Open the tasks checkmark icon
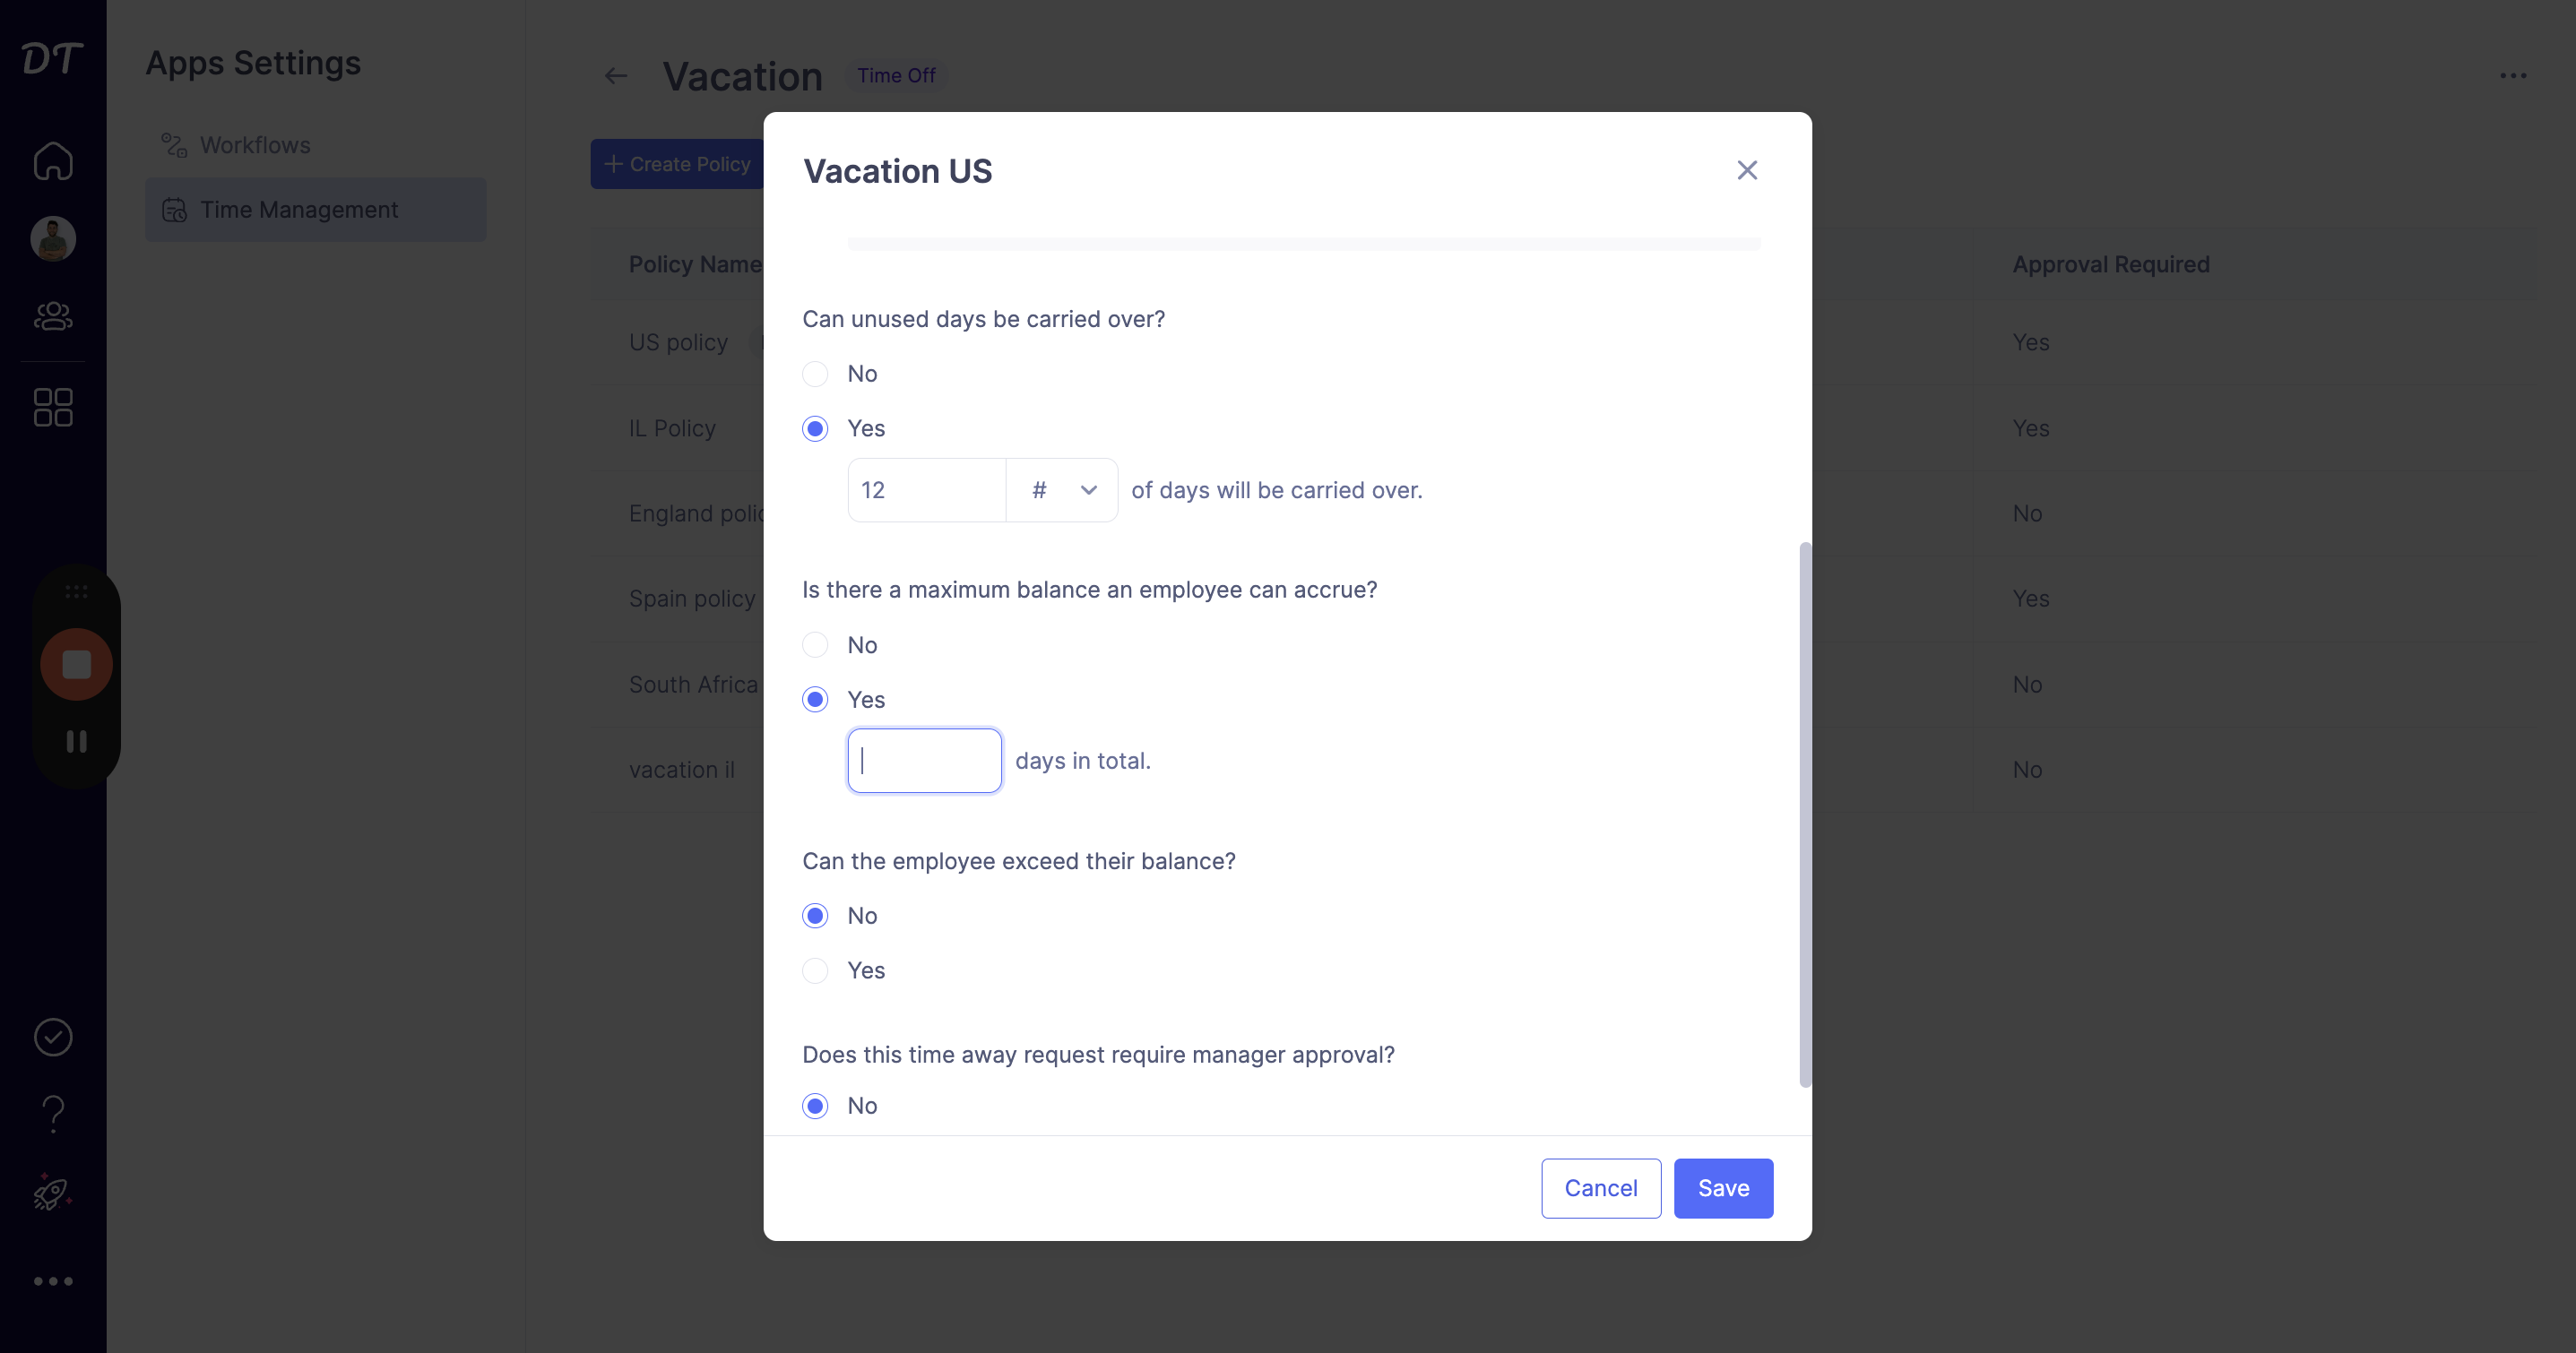Screen dimensions: 2576x1353 53,1037
